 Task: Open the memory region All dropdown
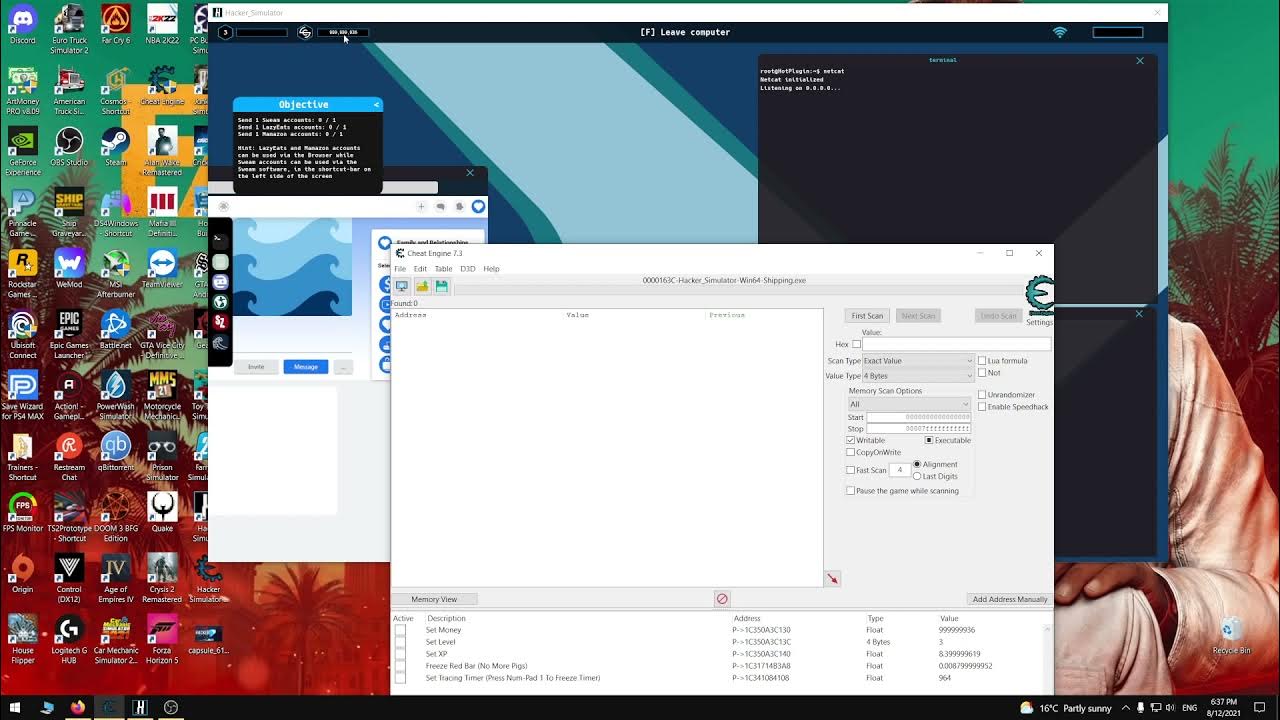(909, 404)
